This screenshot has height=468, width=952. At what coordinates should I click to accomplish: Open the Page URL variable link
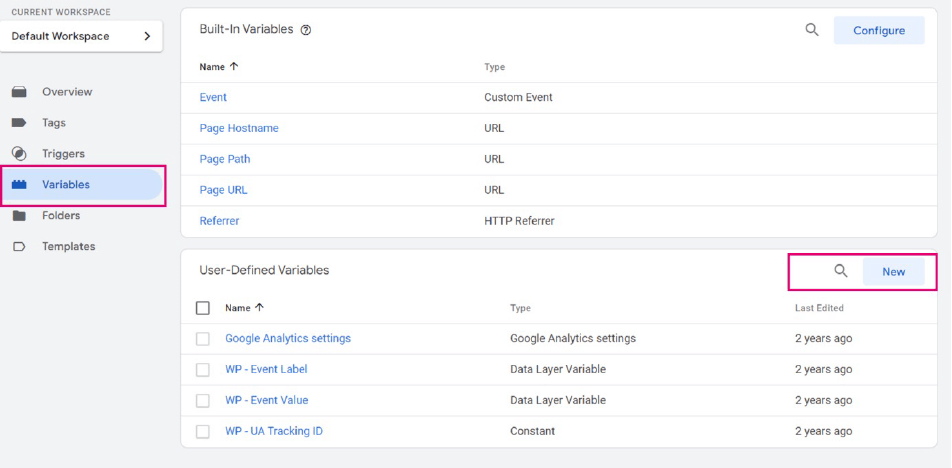coord(223,190)
